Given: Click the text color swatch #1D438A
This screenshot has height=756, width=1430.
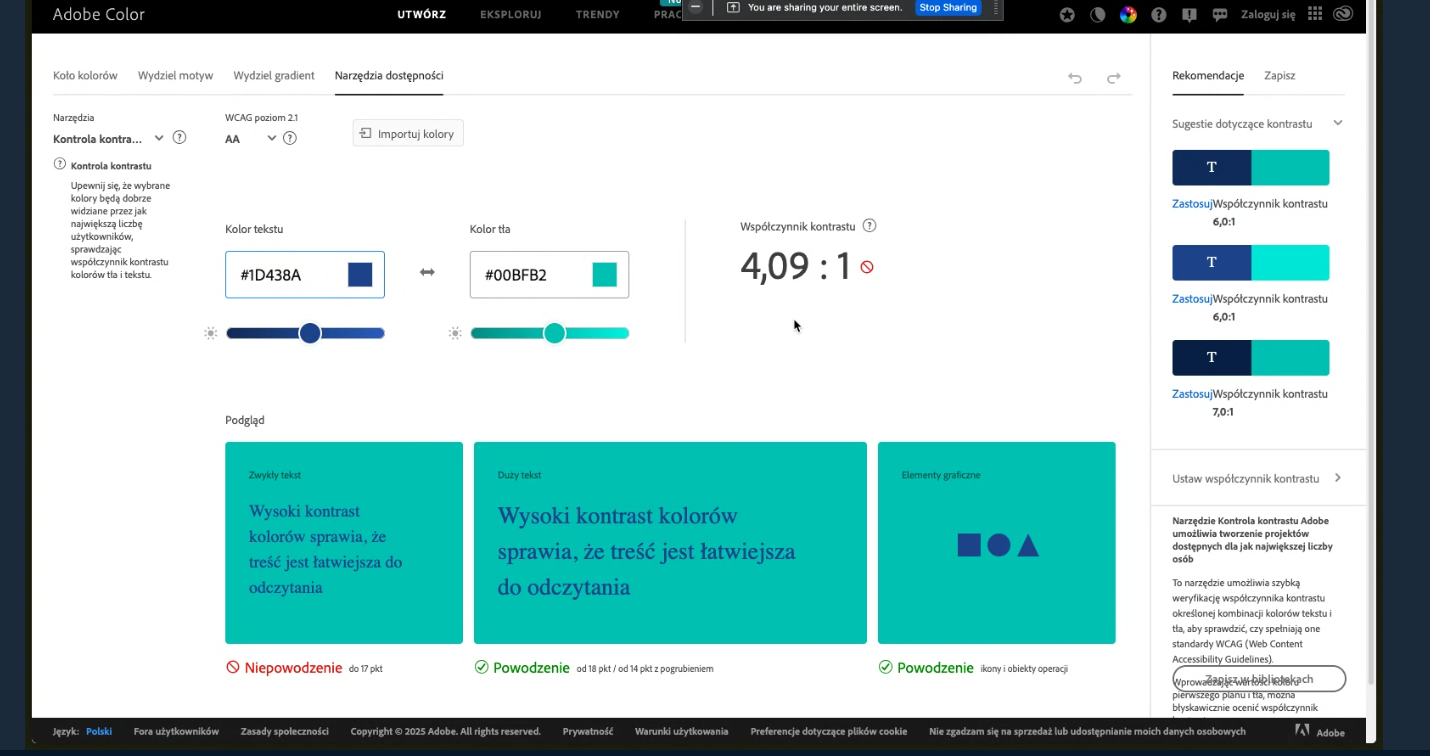Looking at the screenshot, I should (x=360, y=275).
